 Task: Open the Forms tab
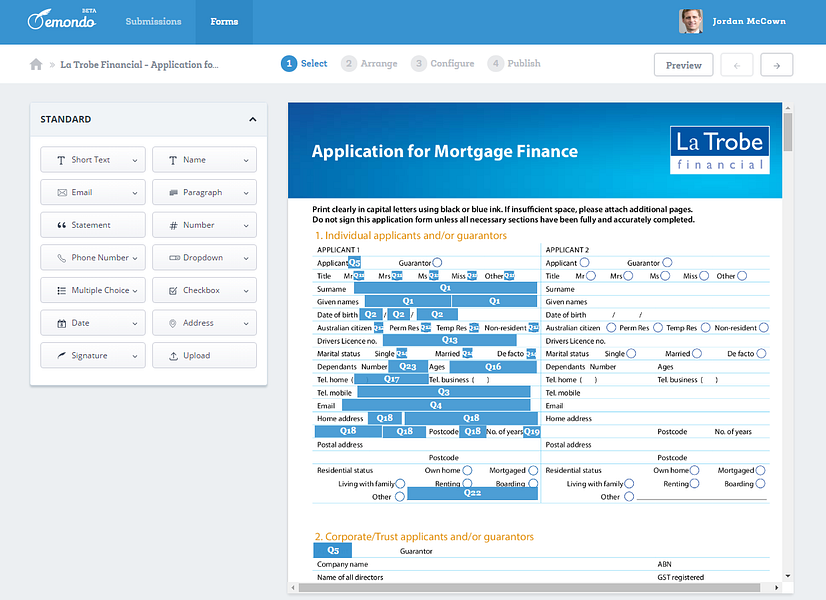[224, 22]
